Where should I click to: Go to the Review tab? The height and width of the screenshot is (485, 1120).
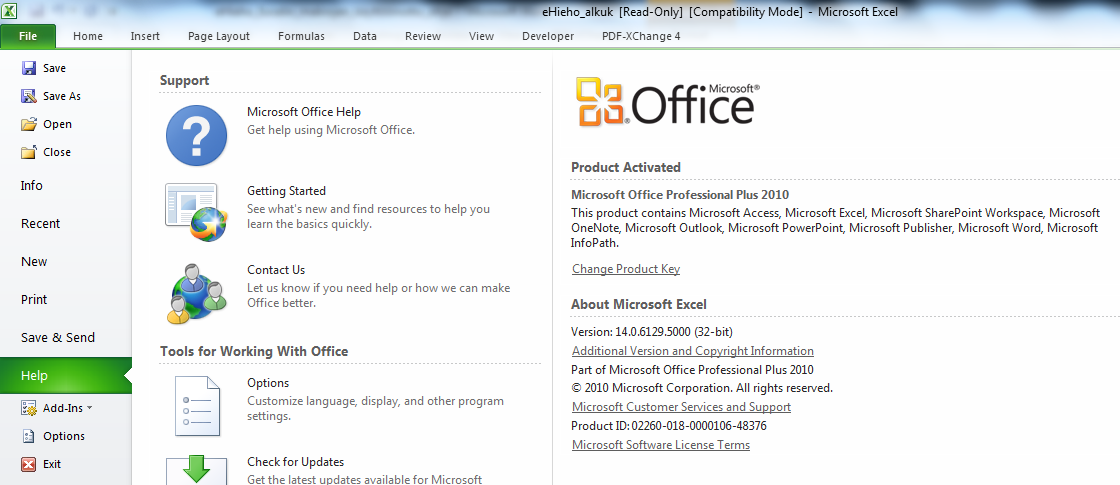click(x=423, y=36)
